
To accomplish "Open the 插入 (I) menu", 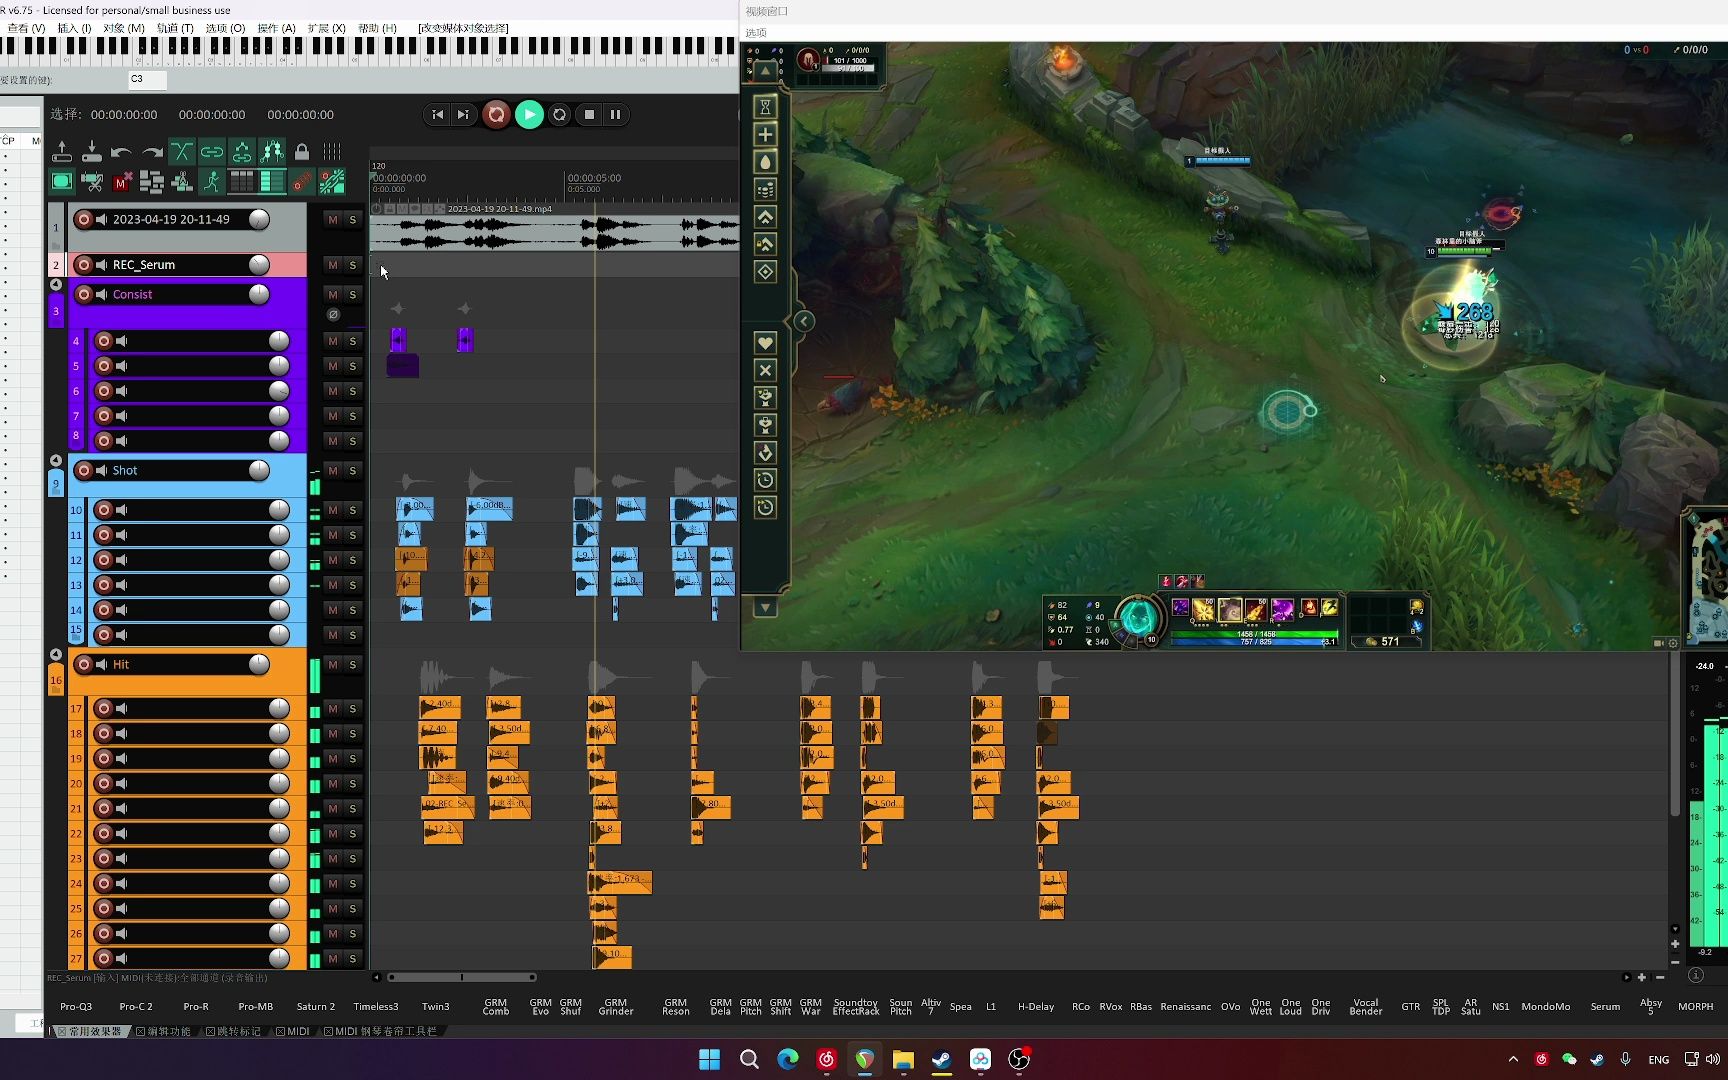I will tap(75, 28).
